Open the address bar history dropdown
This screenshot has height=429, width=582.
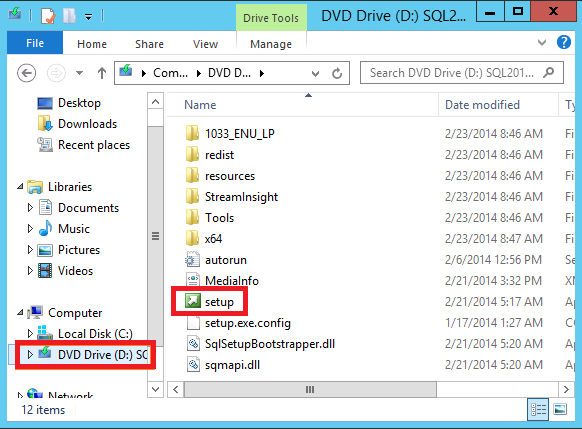315,73
